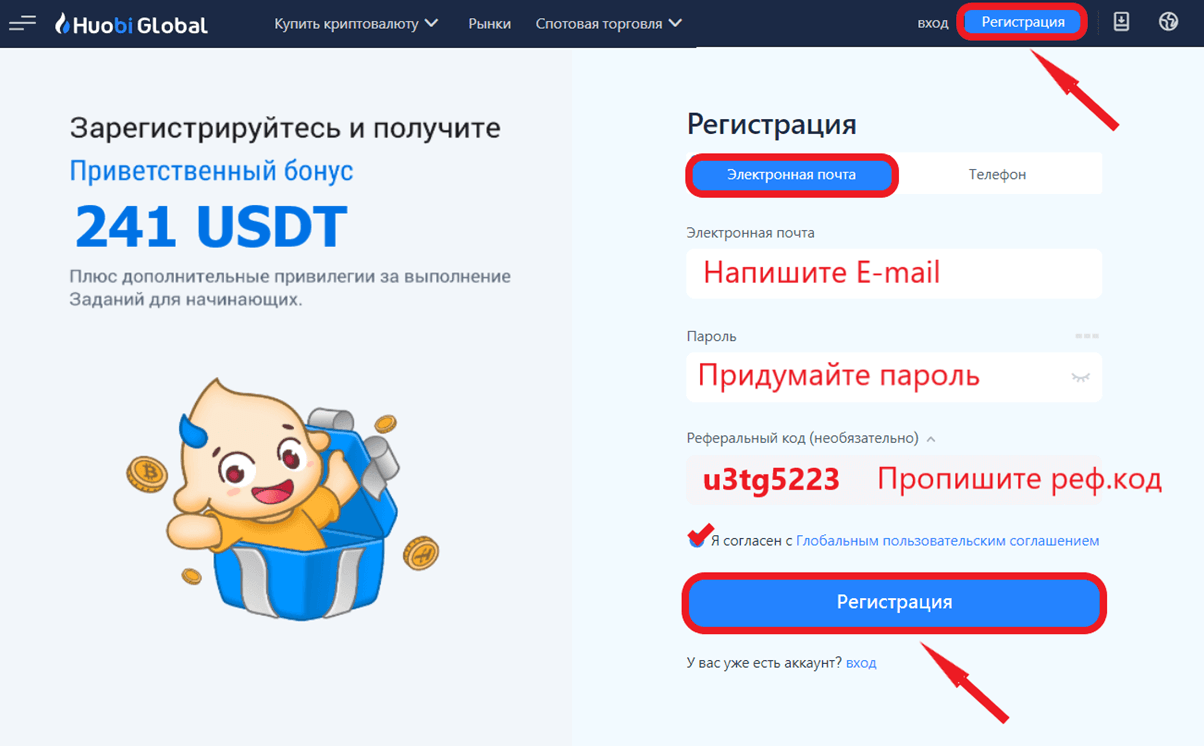The width and height of the screenshot is (1204, 746).
Task: Click the 241 USDT bonus text
Action: tap(211, 227)
